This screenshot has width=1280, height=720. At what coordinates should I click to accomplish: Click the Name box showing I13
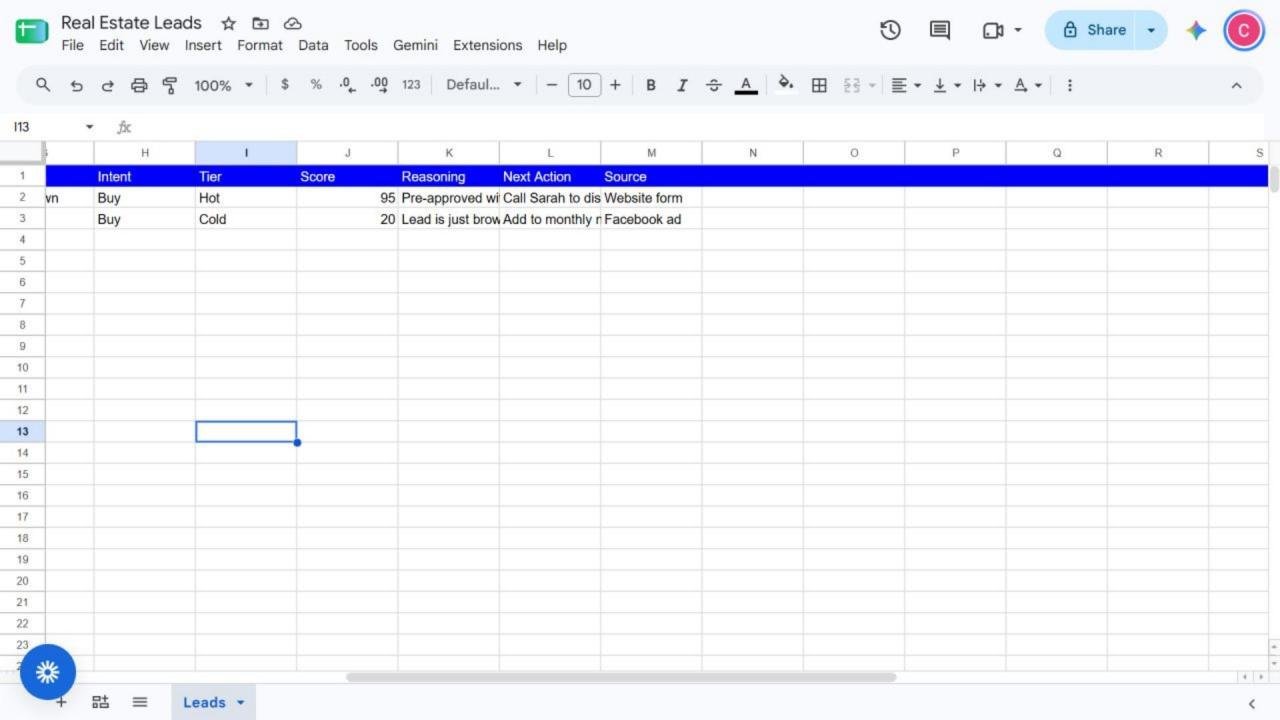43,127
